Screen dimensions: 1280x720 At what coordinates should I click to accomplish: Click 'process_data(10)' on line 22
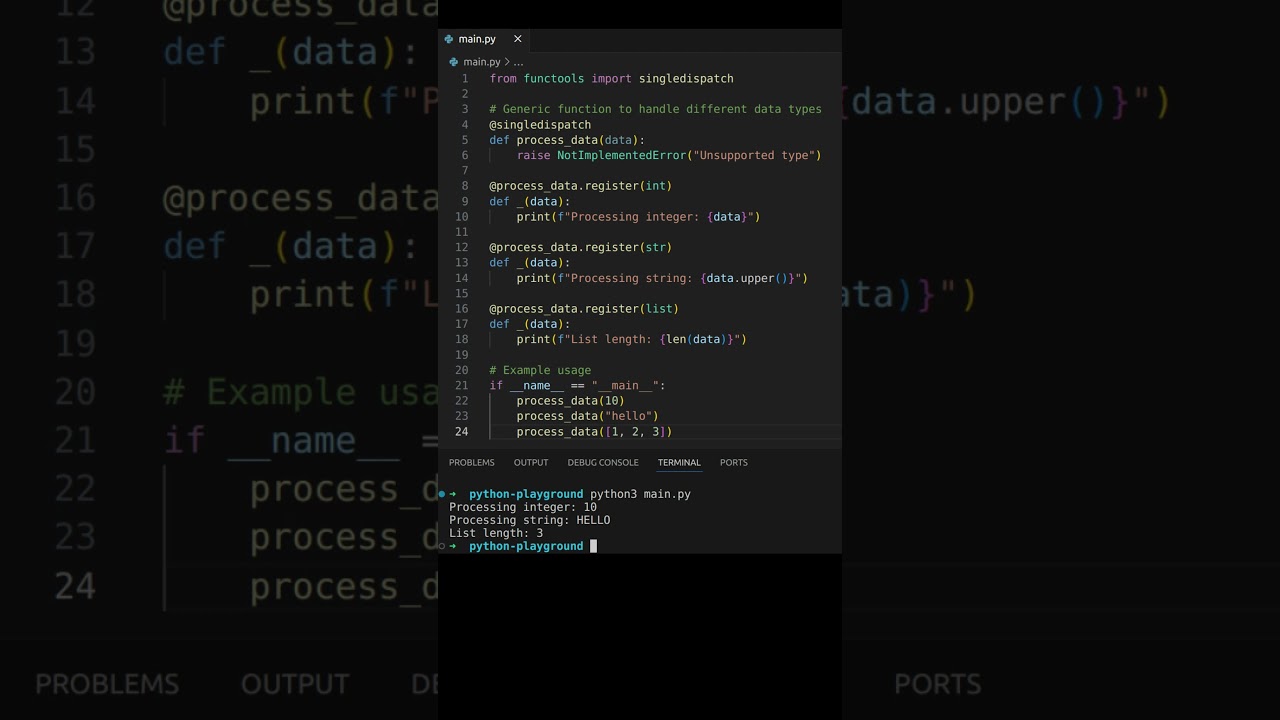point(571,401)
